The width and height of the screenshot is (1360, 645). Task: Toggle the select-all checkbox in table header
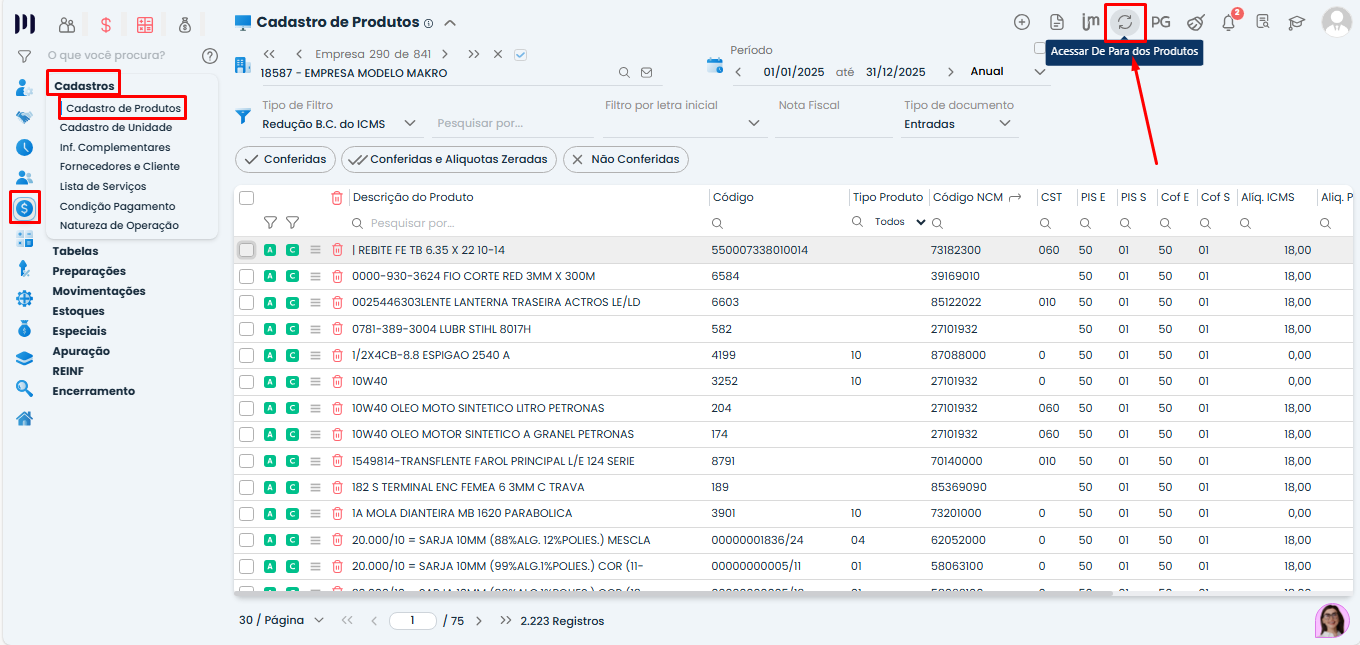pos(247,198)
